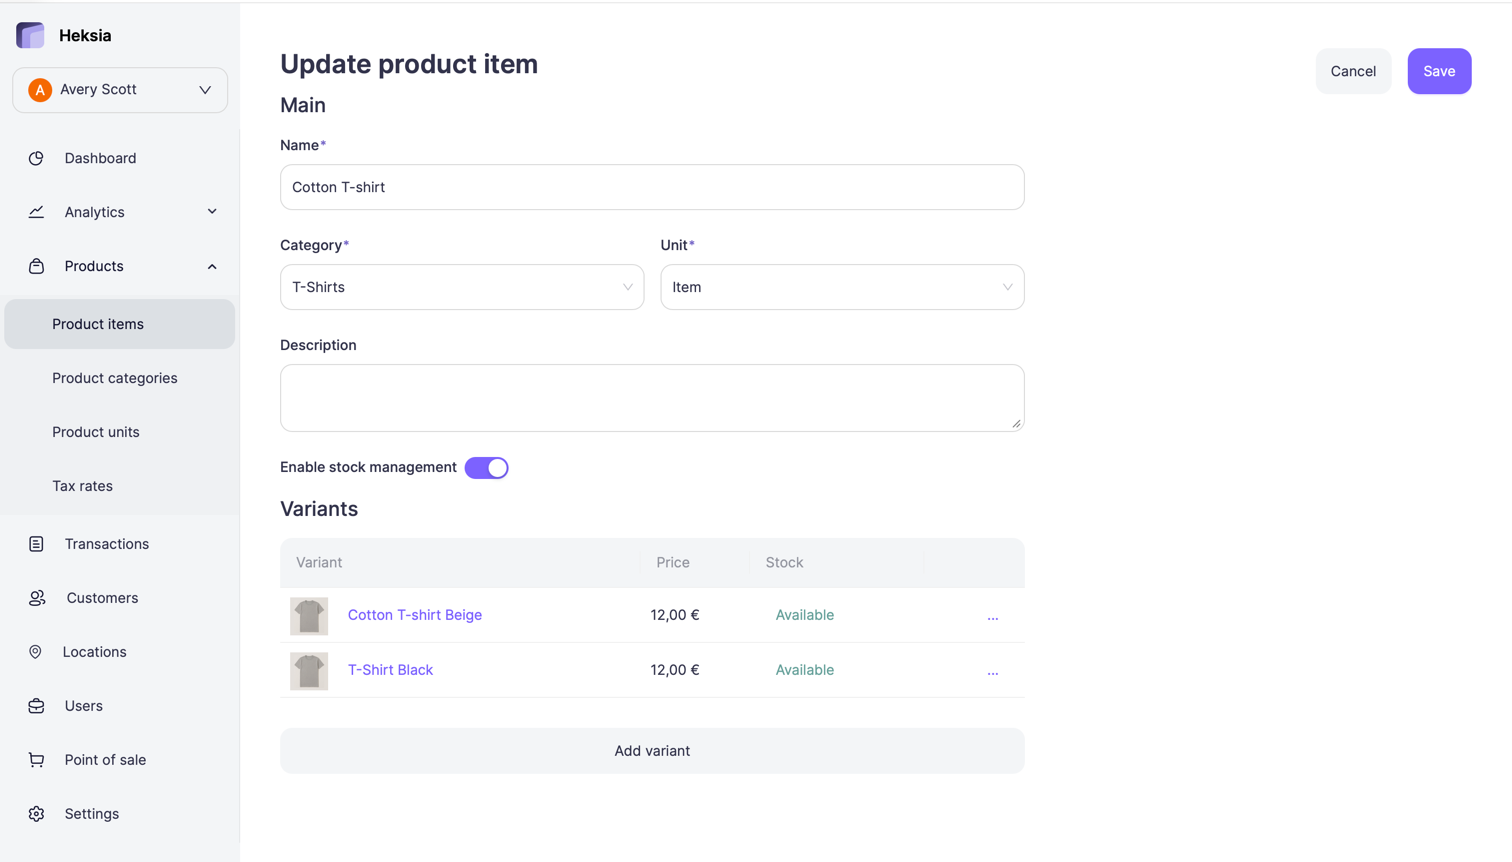The height and width of the screenshot is (862, 1512).
Task: Save the product item
Action: [x=1439, y=71]
